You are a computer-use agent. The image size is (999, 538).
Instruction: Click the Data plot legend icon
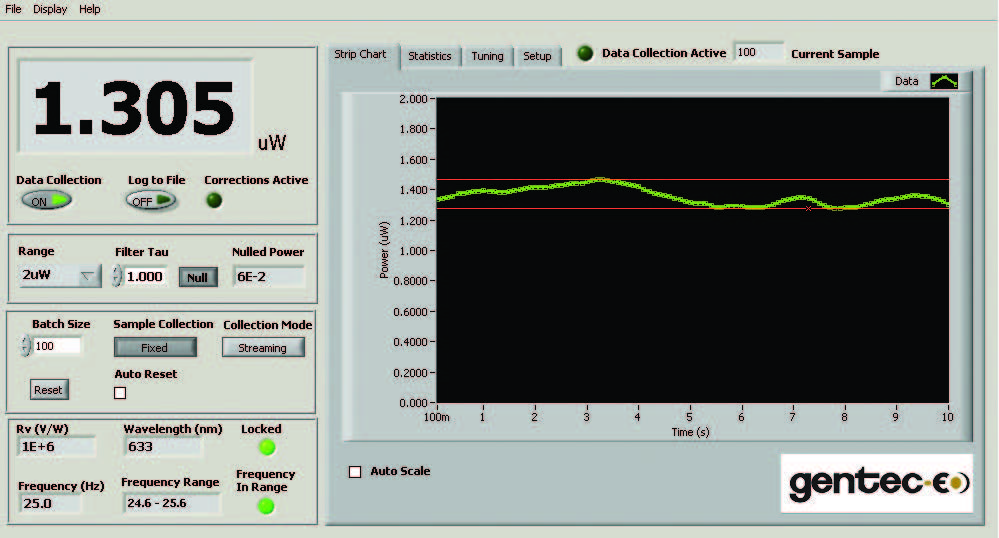coord(944,82)
